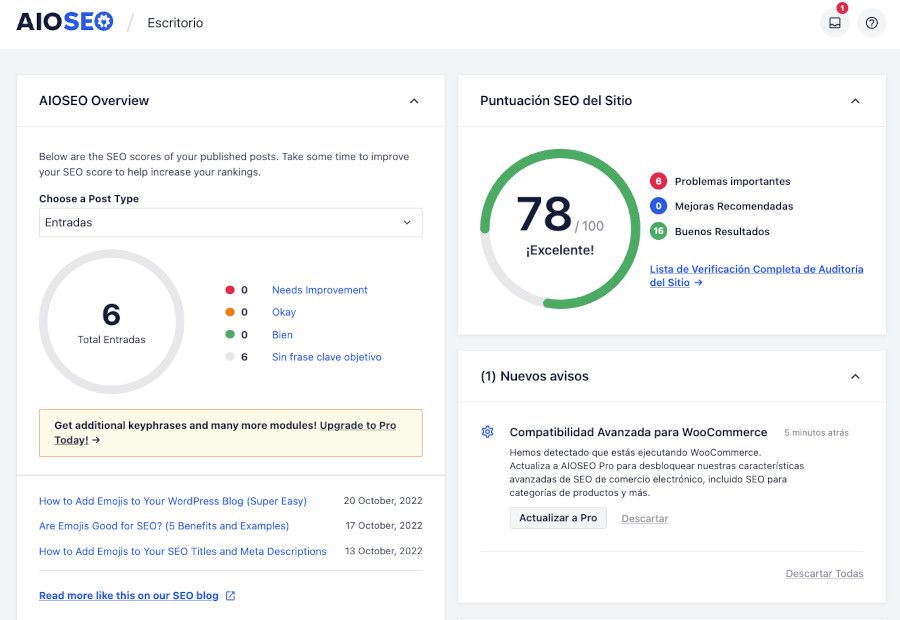Viewport: 900px width, 620px height.
Task: Open the Needs Improvement posts link
Action: coord(320,290)
